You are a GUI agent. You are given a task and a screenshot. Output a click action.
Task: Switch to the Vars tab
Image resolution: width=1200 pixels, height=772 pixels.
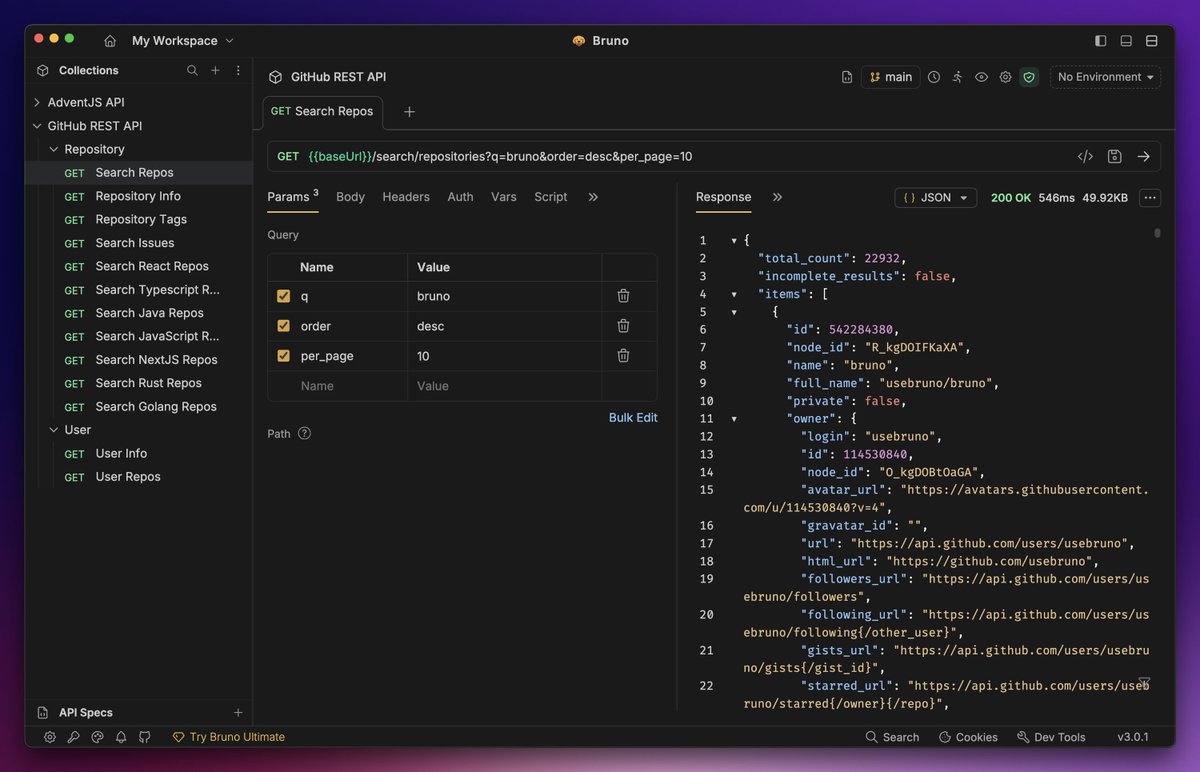coord(504,197)
